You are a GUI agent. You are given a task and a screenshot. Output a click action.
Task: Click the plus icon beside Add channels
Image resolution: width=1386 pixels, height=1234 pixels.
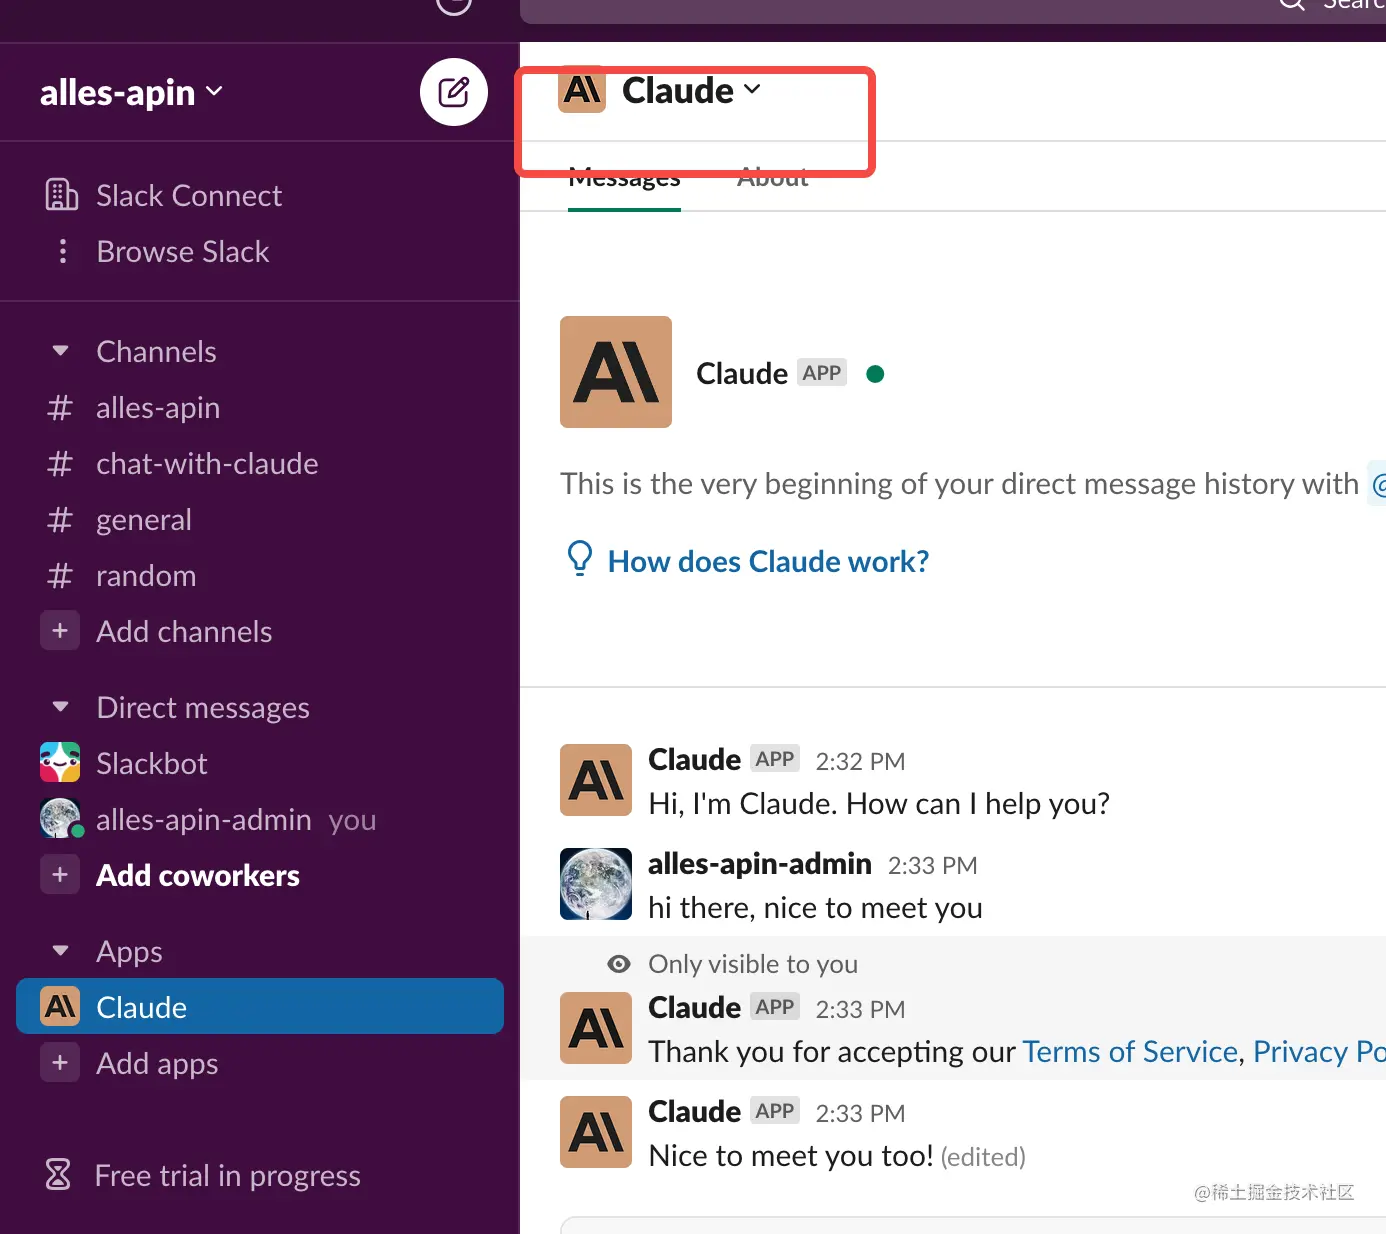tap(60, 631)
